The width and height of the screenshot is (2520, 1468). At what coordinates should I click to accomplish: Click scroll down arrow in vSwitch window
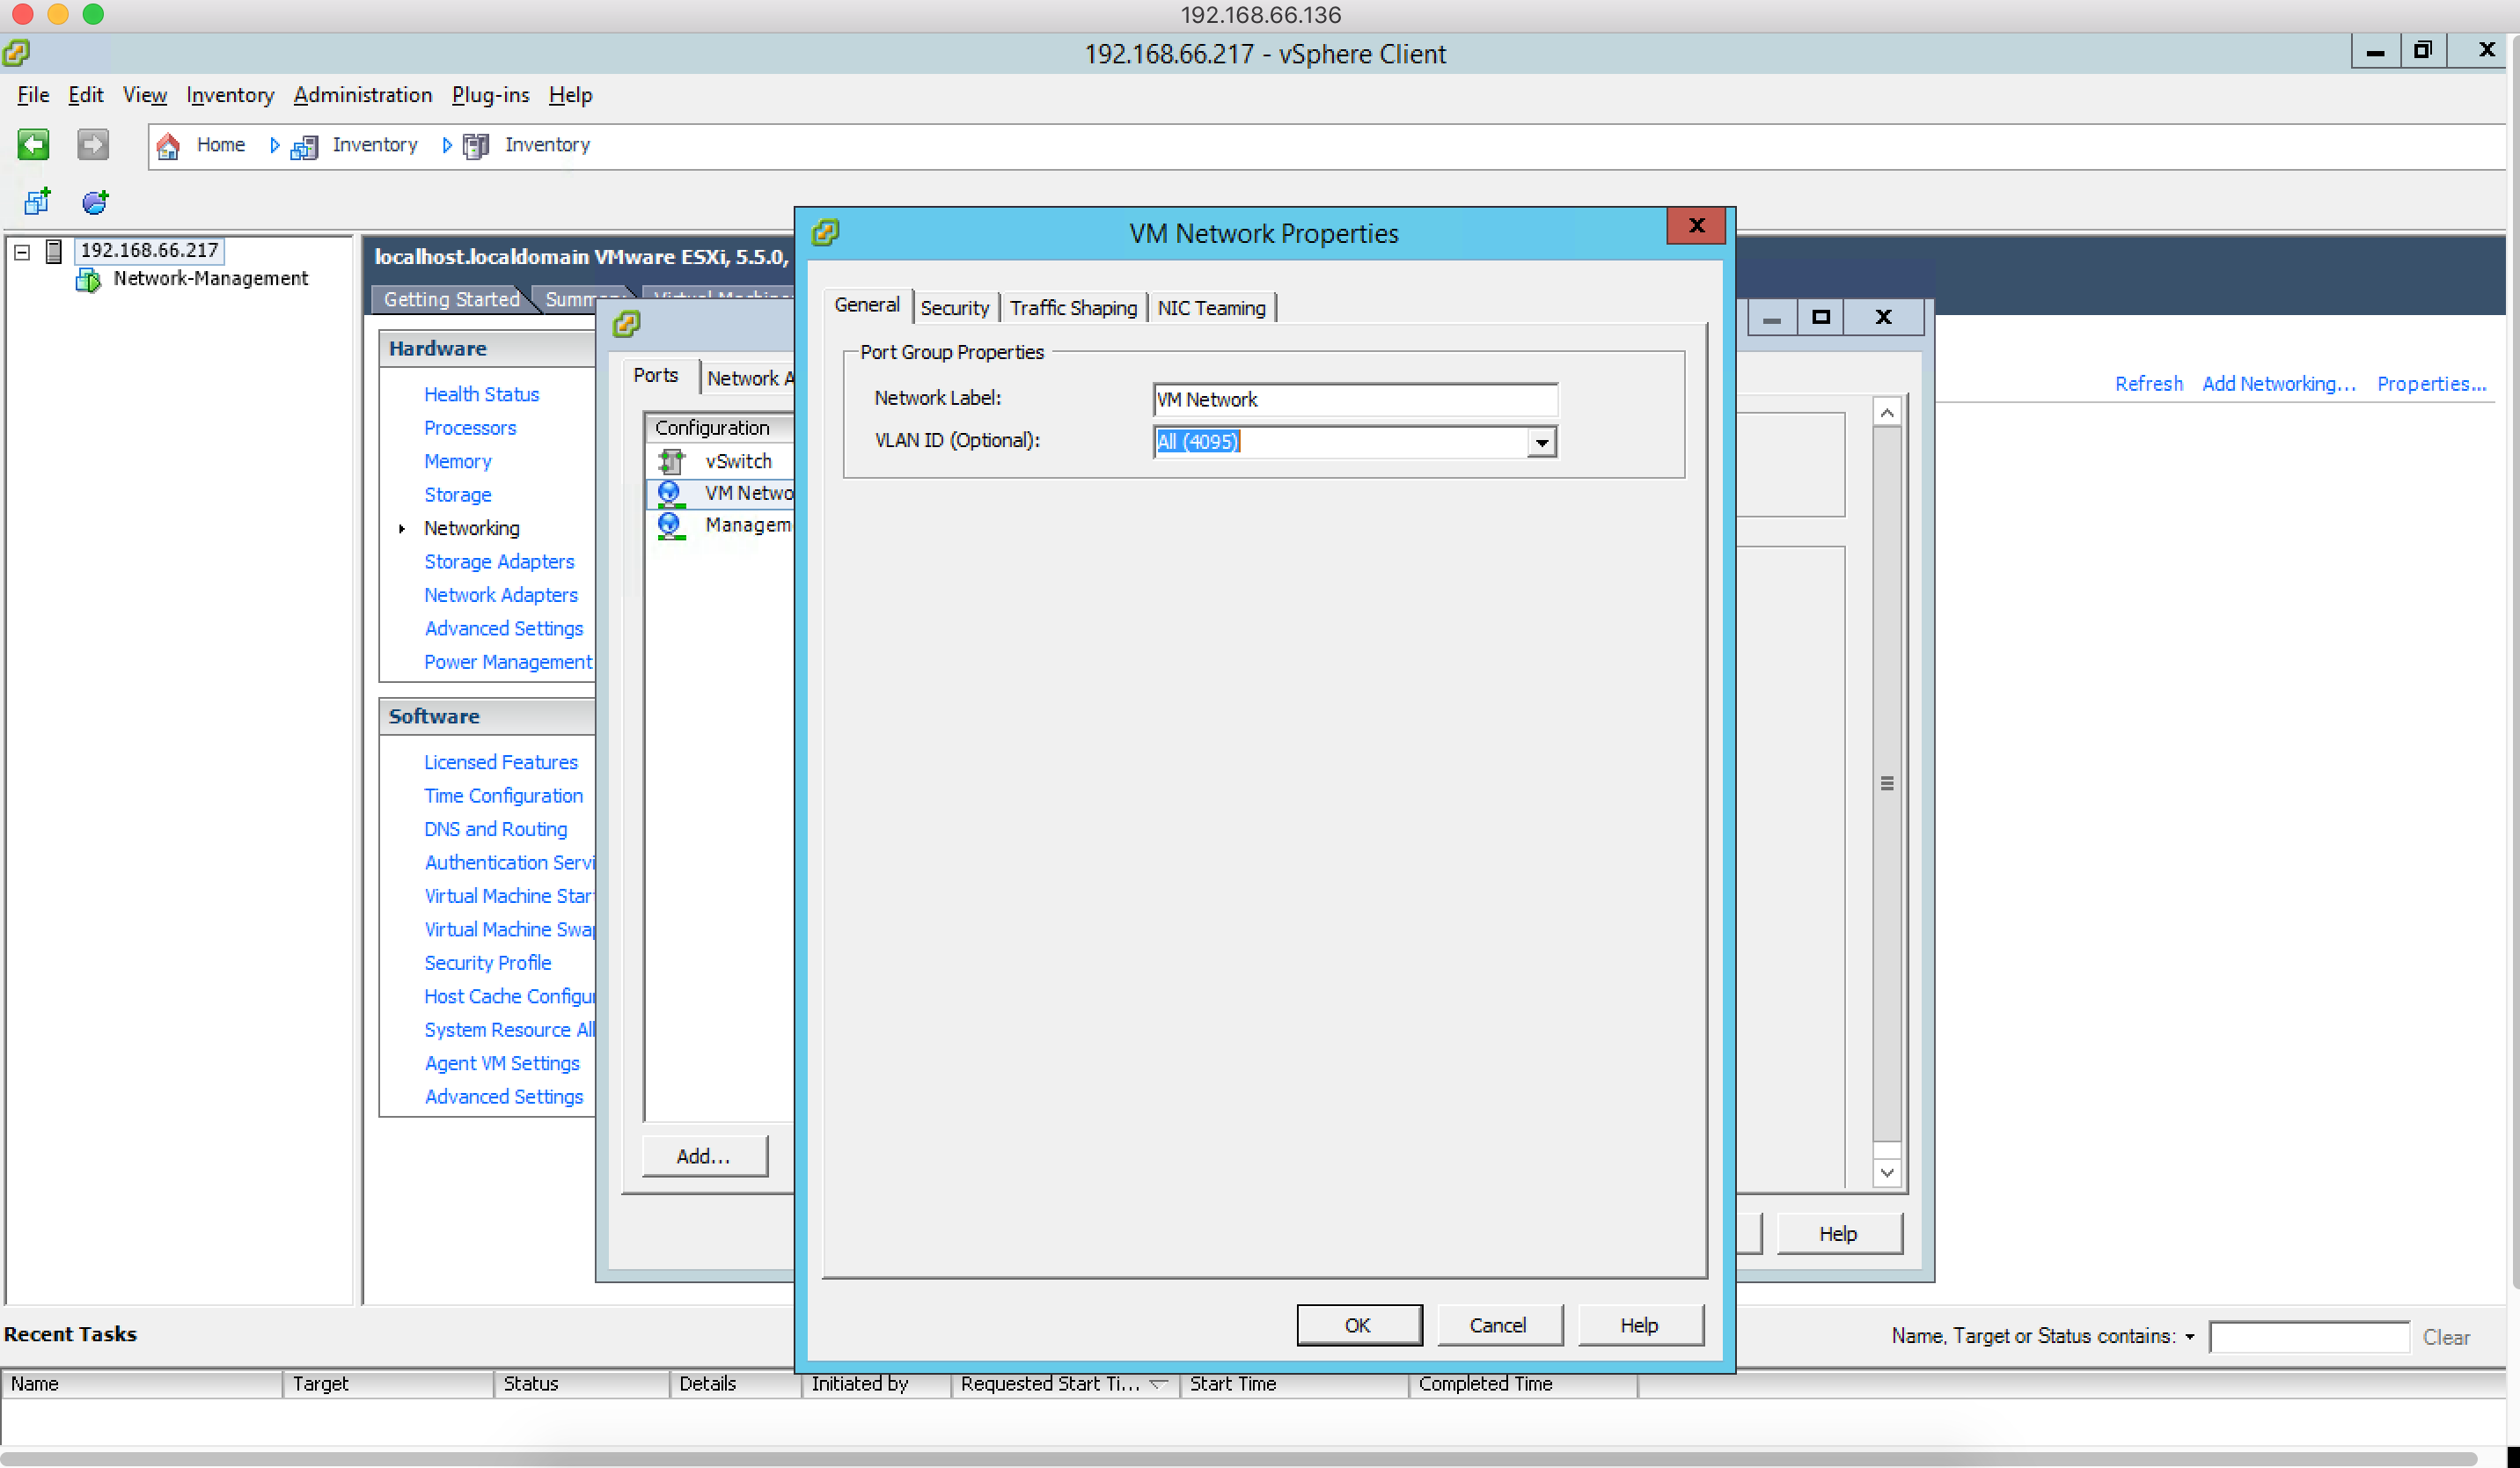[x=1887, y=1174]
